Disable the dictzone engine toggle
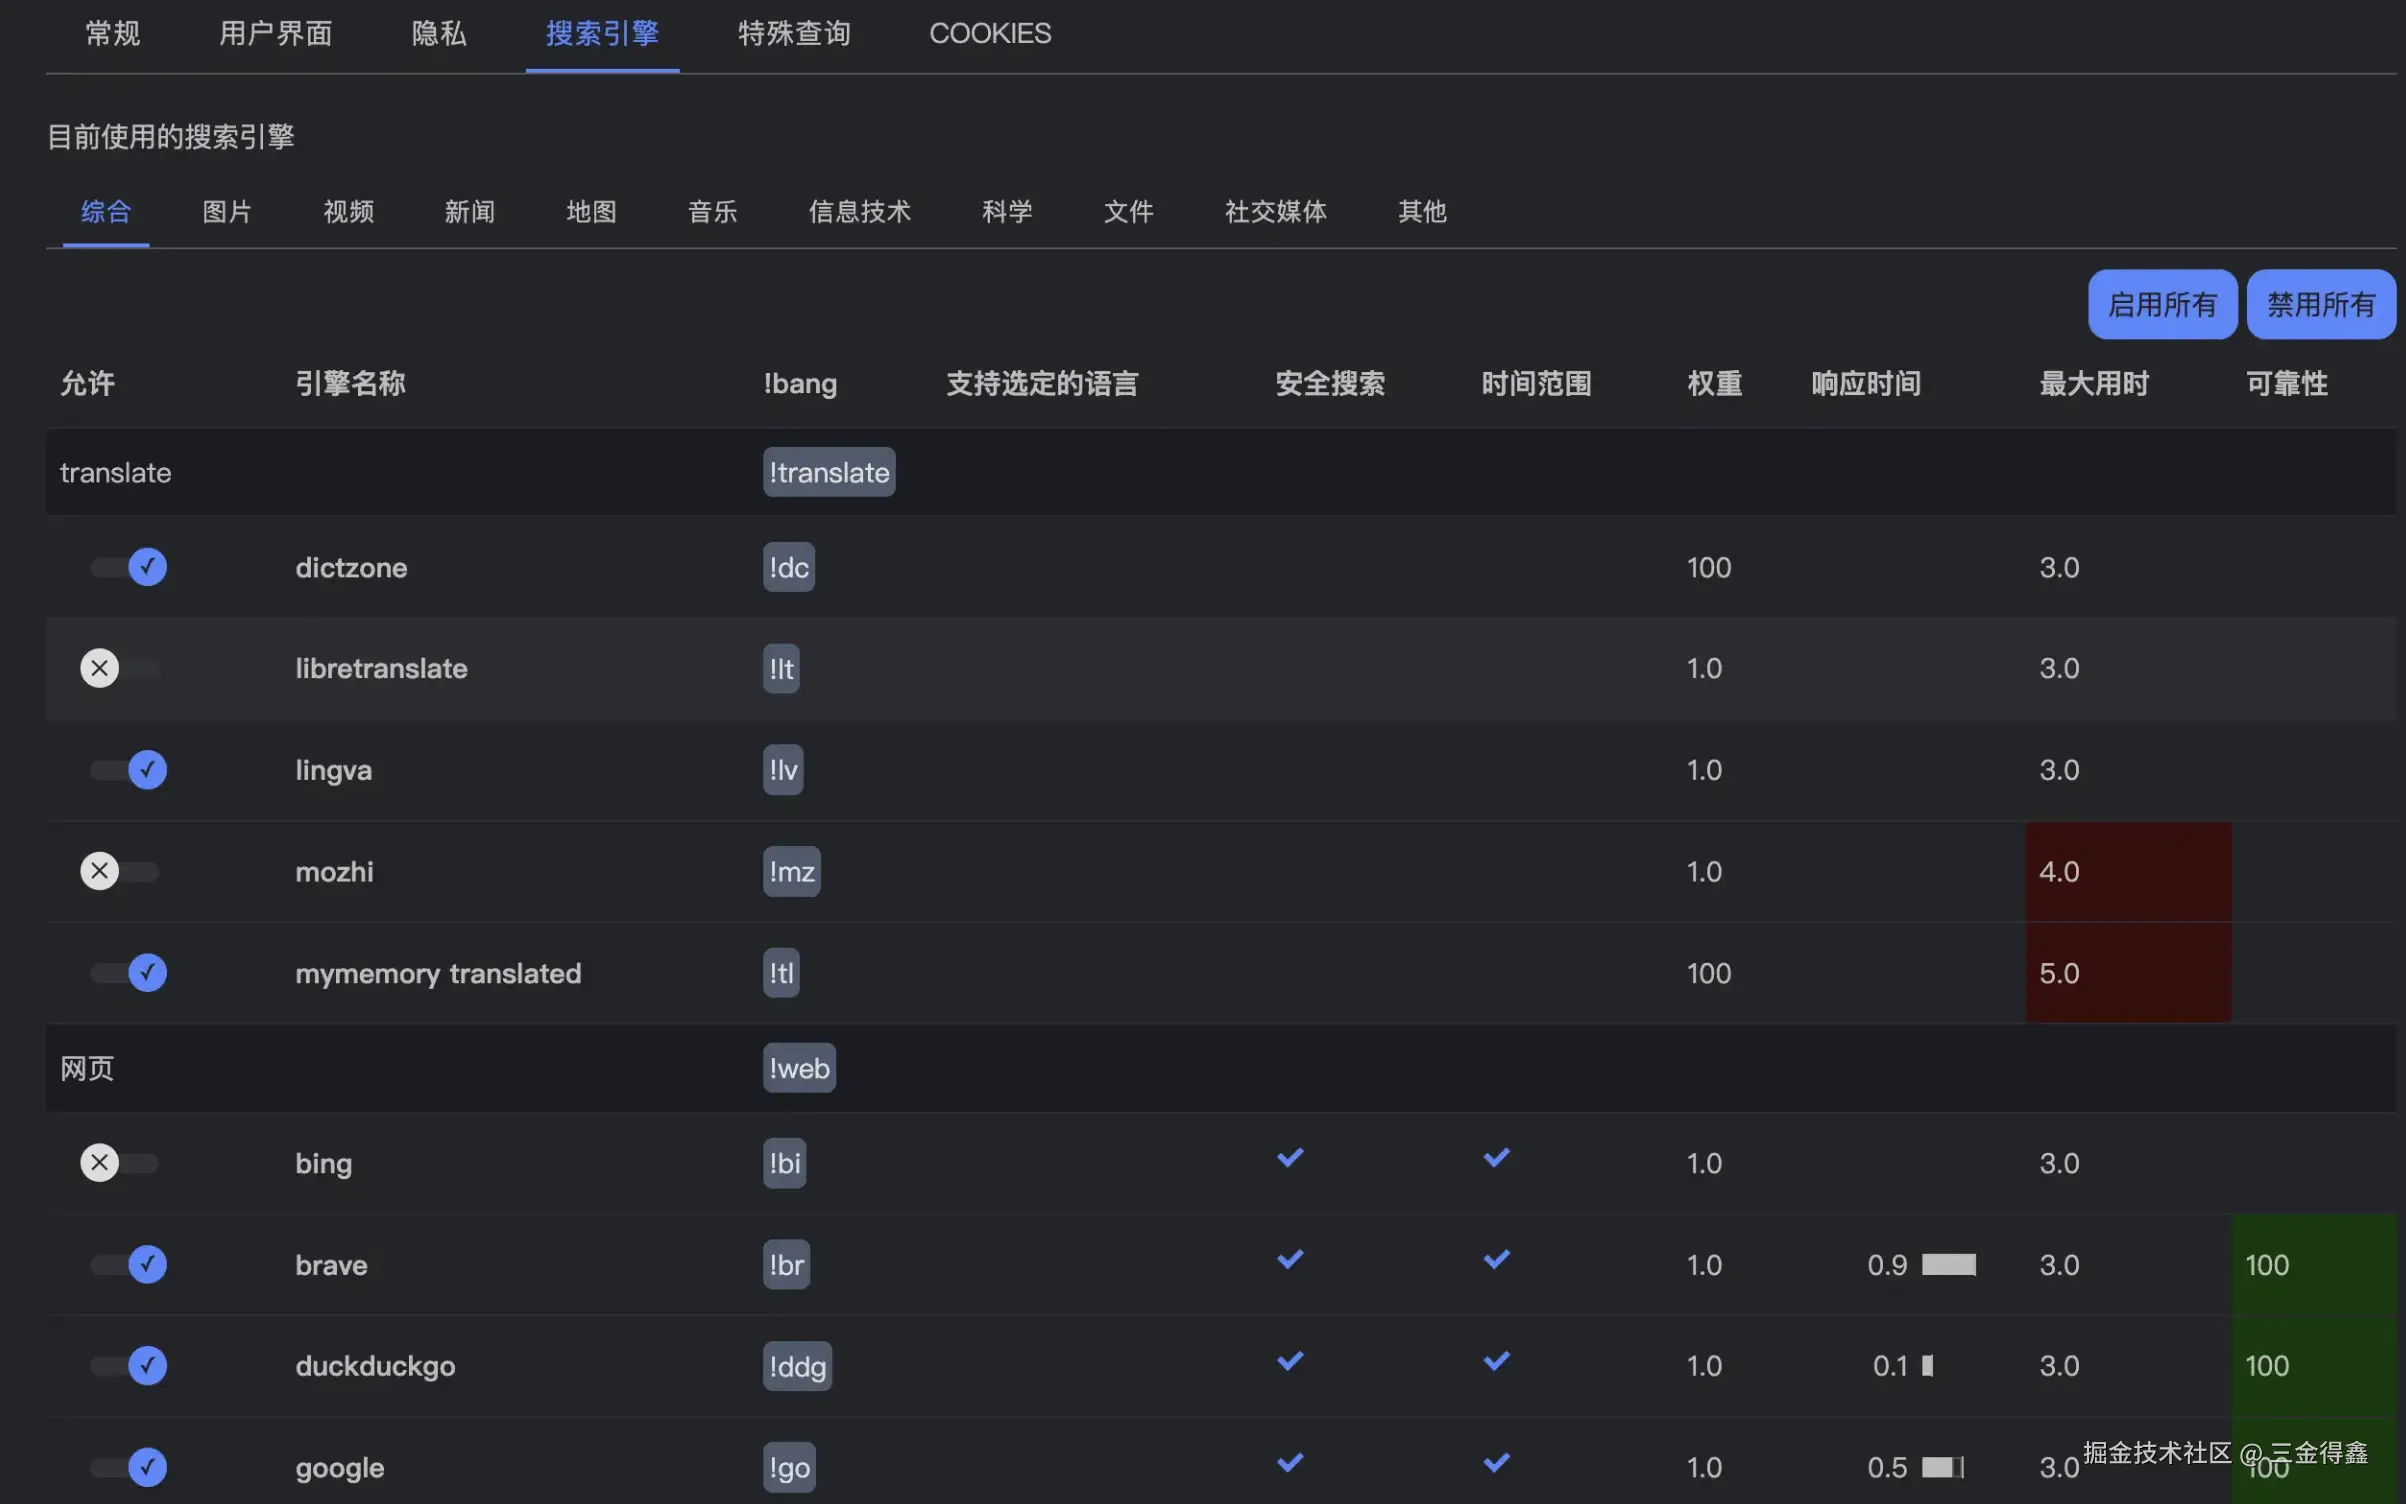The width and height of the screenshot is (2406, 1504). [x=128, y=567]
